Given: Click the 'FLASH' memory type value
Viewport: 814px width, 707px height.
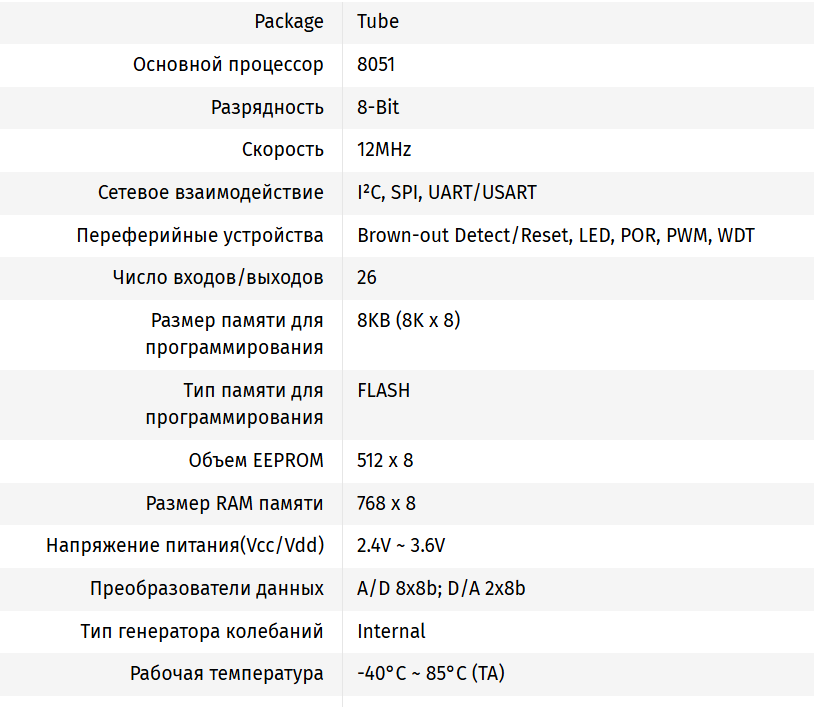Looking at the screenshot, I should pos(383,390).
